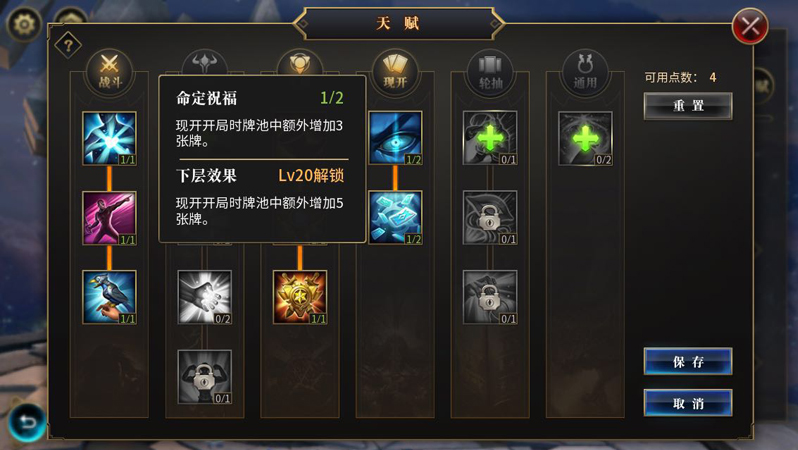Click the locked muscle-pose talent icon
The image size is (798, 450).
(x=205, y=377)
